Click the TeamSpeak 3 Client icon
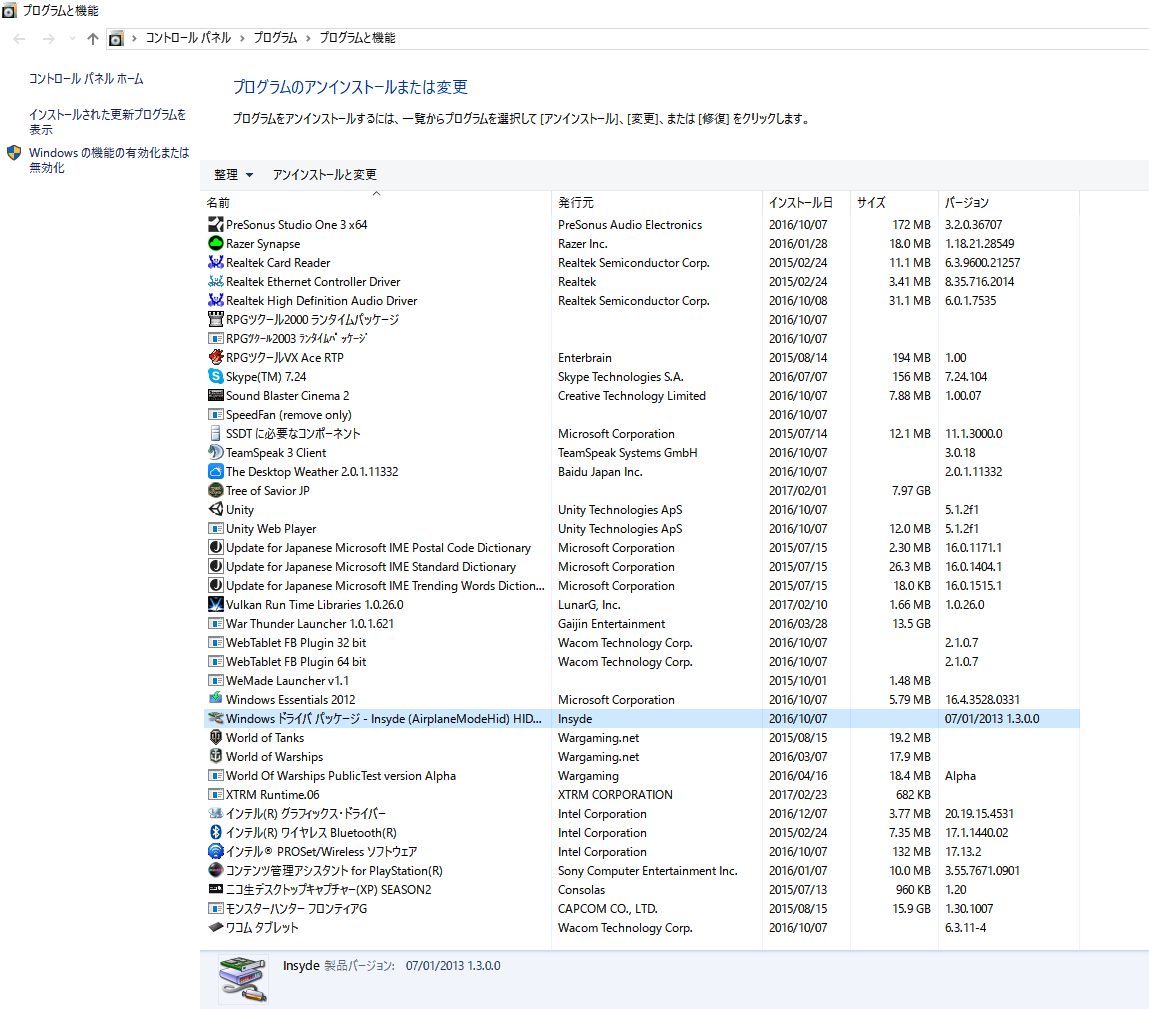Screen dimensions: 1149x1009 (x=215, y=452)
